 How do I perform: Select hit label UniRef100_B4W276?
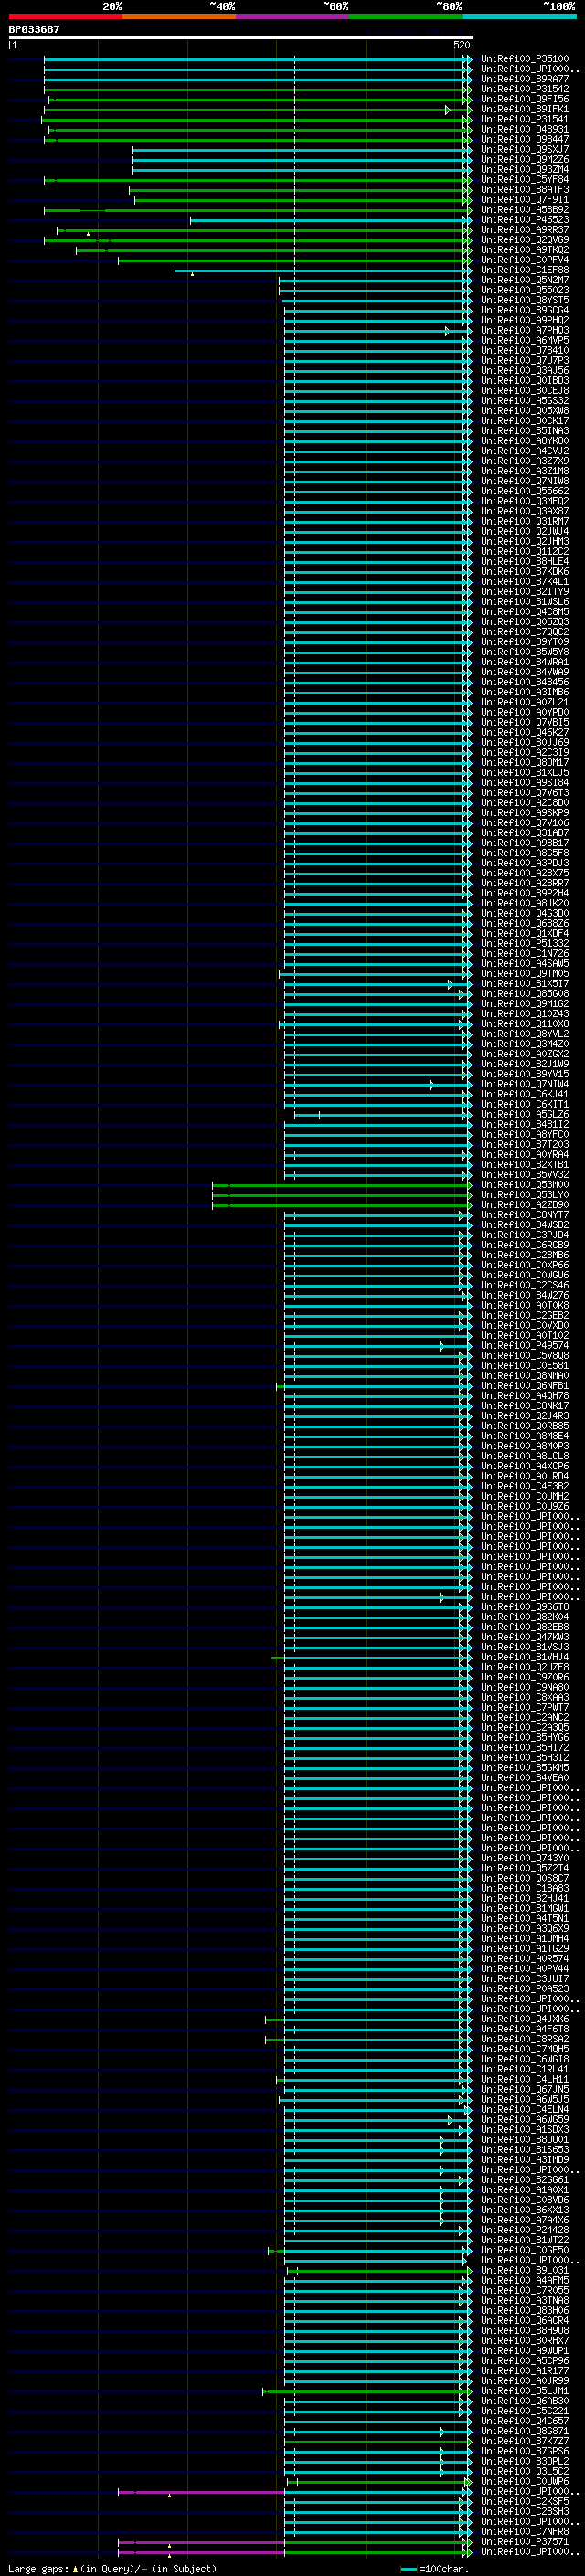(x=525, y=1295)
